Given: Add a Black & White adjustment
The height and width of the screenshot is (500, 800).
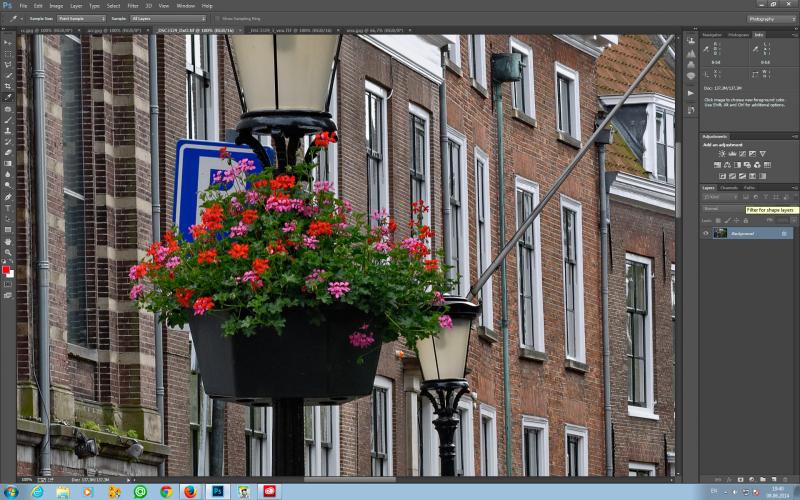Looking at the screenshot, I should point(737,165).
